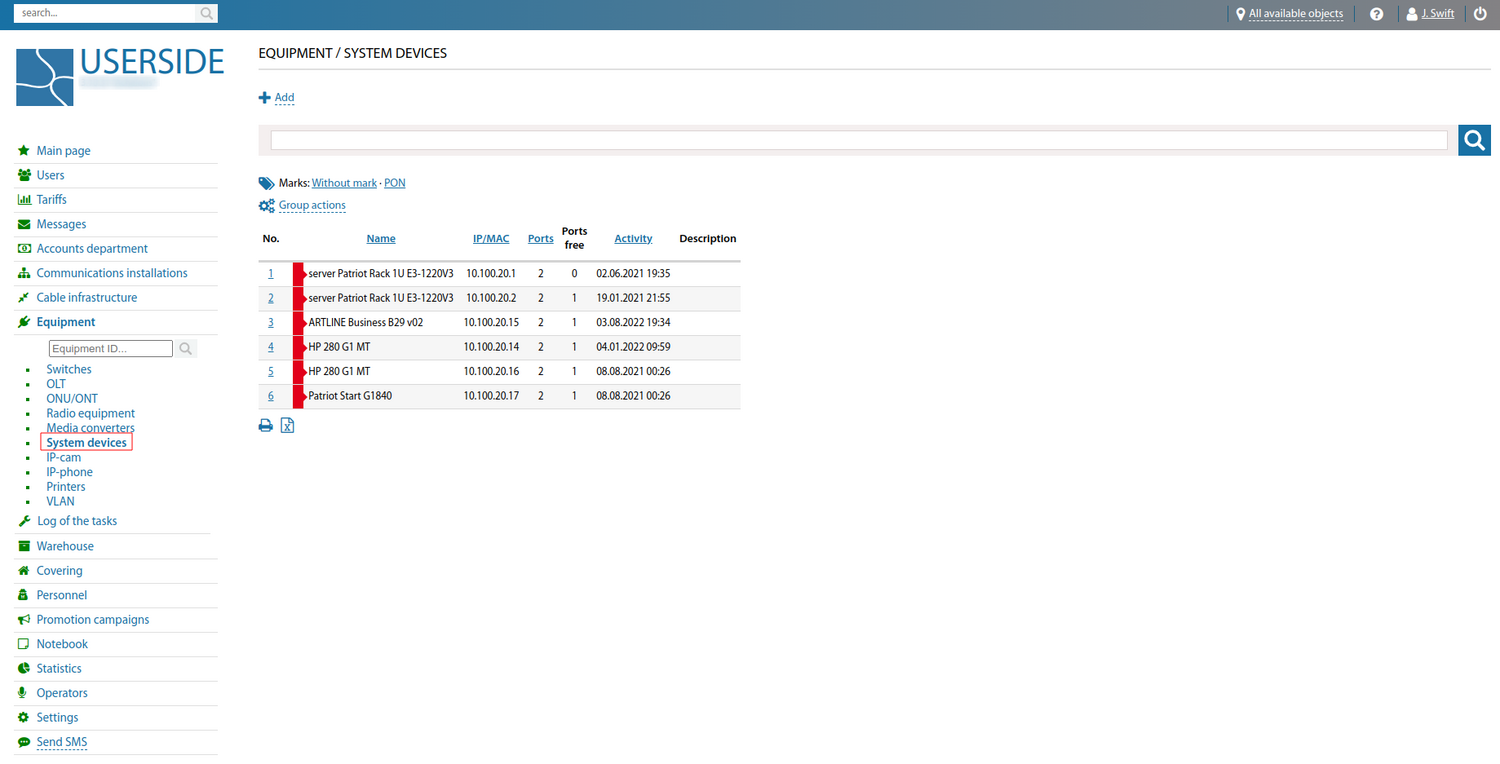This screenshot has width=1500, height=764.
Task: Open the Switches equipment list
Action: 69,370
